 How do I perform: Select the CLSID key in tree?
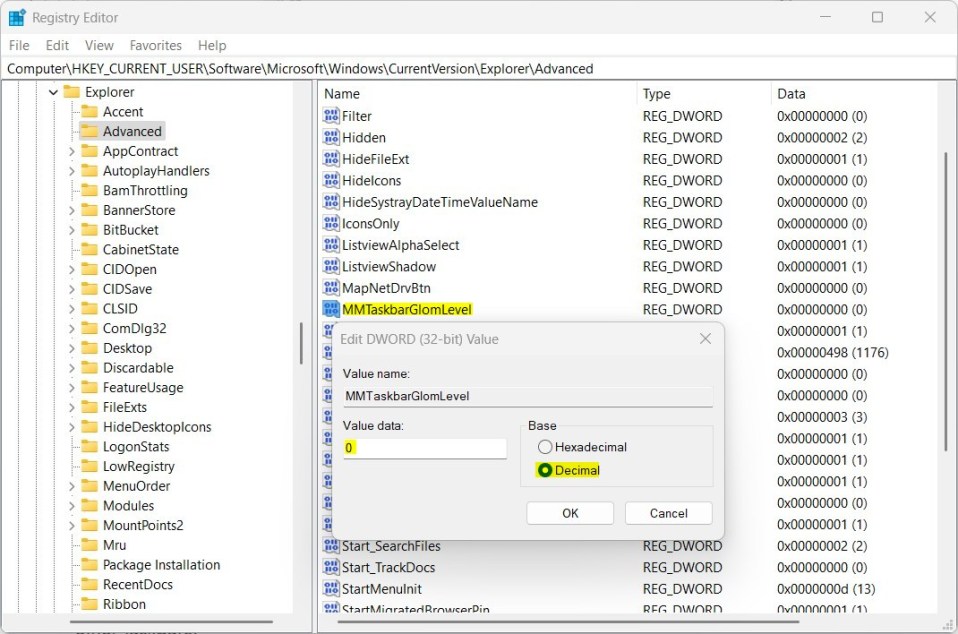[x=120, y=308]
